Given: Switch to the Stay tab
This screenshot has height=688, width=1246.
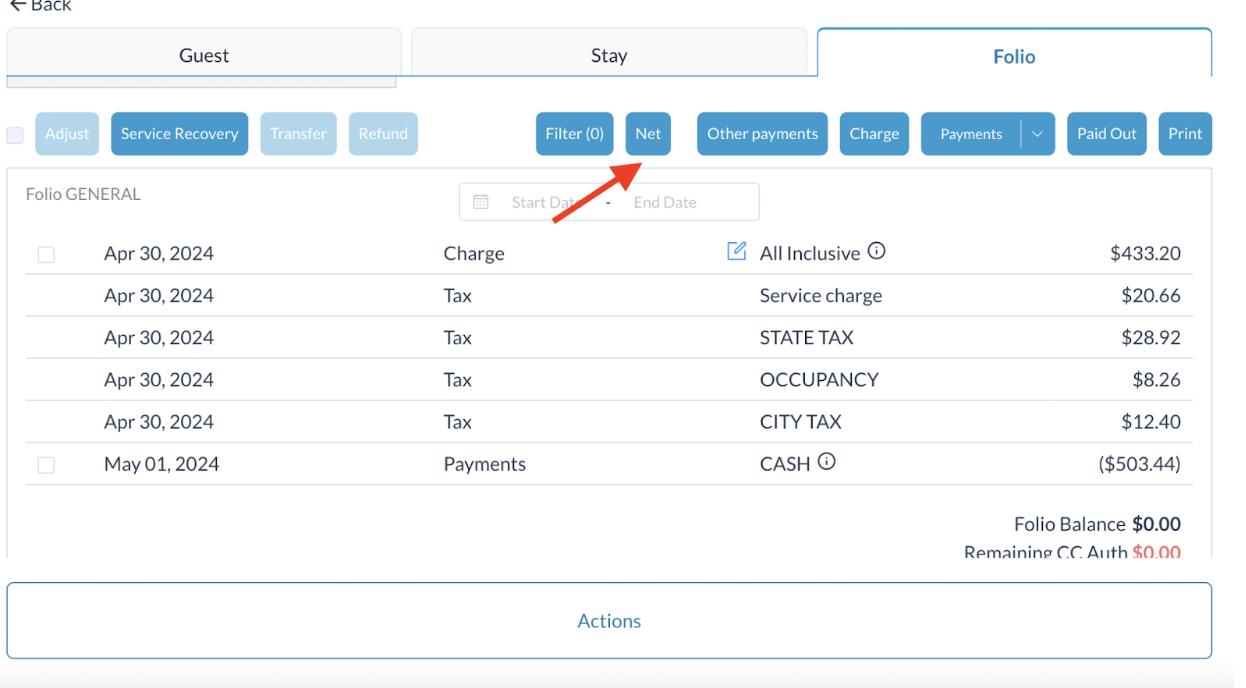Looking at the screenshot, I should [x=609, y=56].
